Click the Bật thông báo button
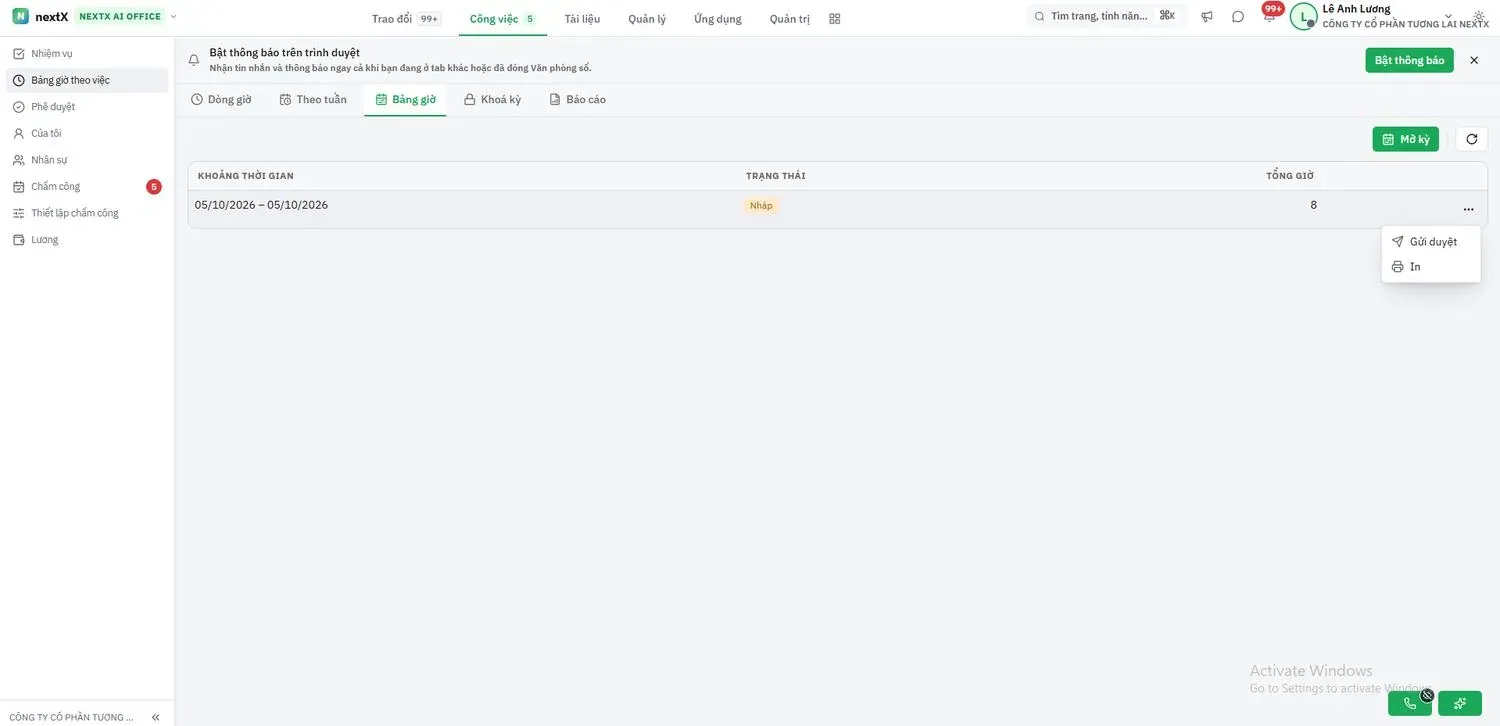Viewport: 1500px width, 726px height. point(1409,60)
